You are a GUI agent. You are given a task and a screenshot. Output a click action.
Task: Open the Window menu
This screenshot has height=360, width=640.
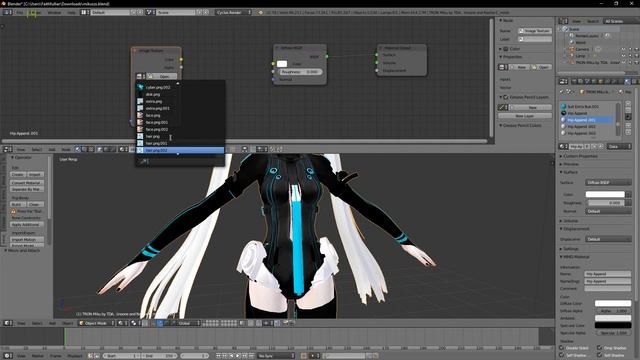[54, 13]
